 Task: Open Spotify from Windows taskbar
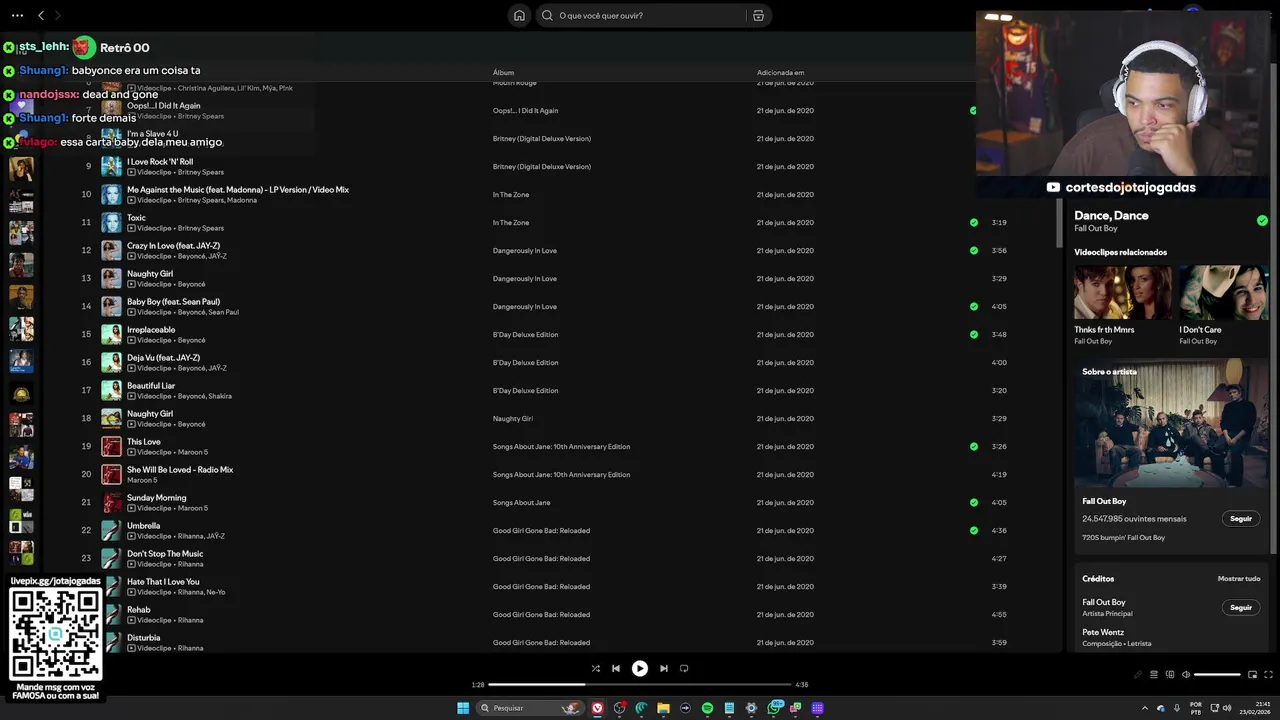[707, 708]
